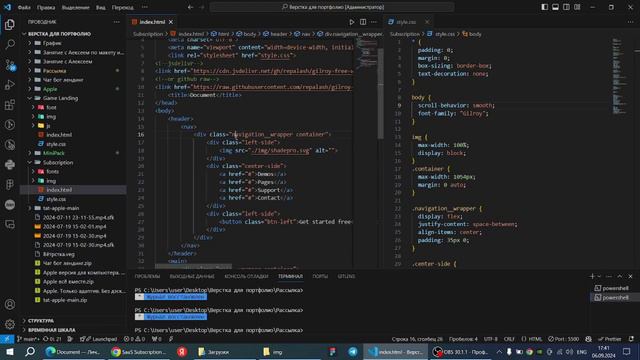This screenshot has height=360, width=640.
Task: Switch to the ПРОБЛЕМЫ panel tab
Action: (x=147, y=276)
